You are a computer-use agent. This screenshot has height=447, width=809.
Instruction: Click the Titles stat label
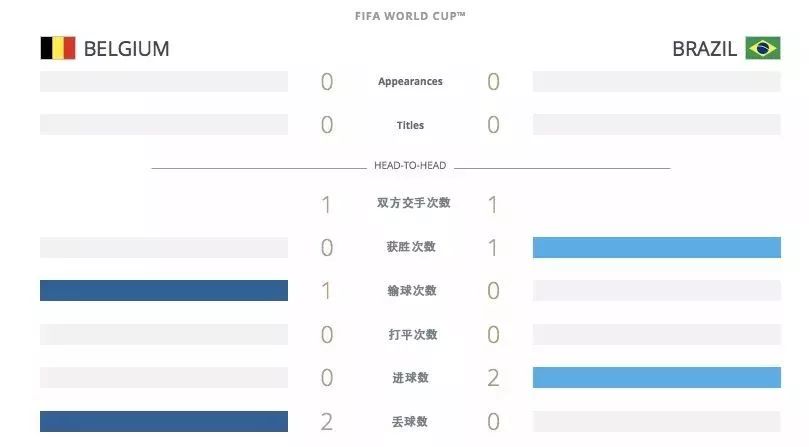point(410,125)
